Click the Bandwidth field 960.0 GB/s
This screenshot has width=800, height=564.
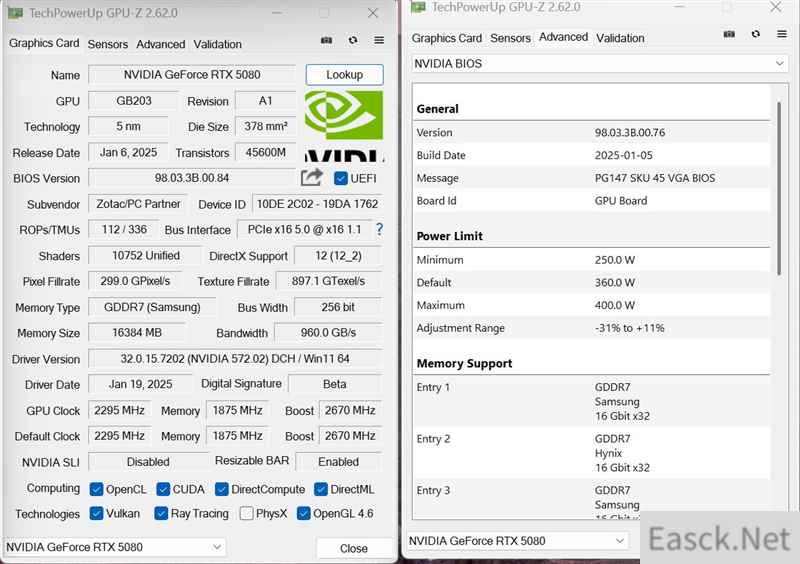328,333
